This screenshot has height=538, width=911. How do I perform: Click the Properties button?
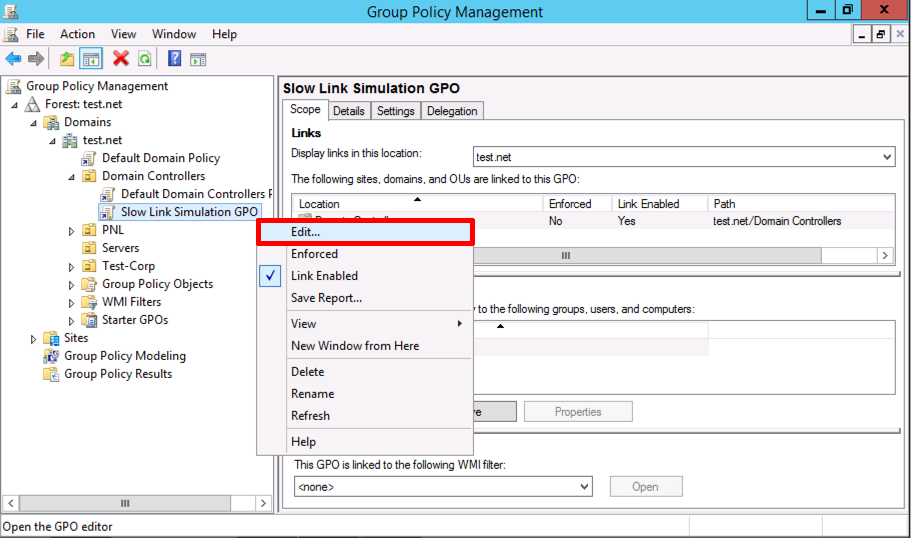pyautogui.click(x=578, y=412)
